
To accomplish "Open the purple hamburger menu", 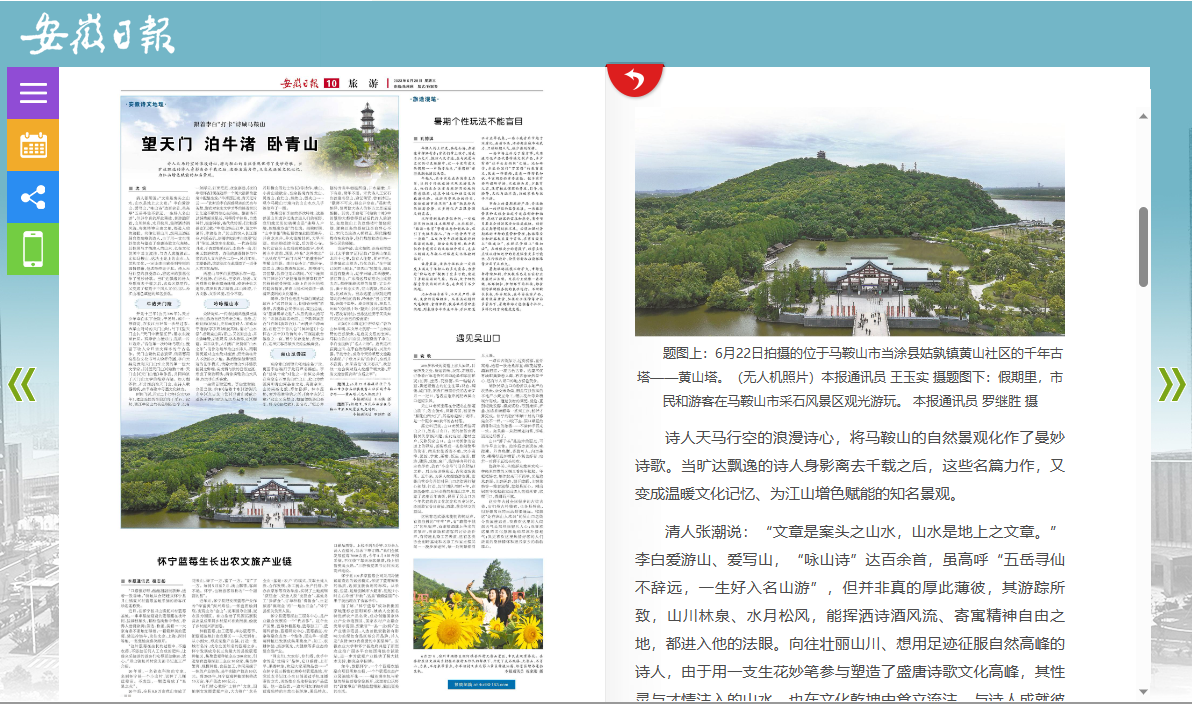I will point(33,93).
